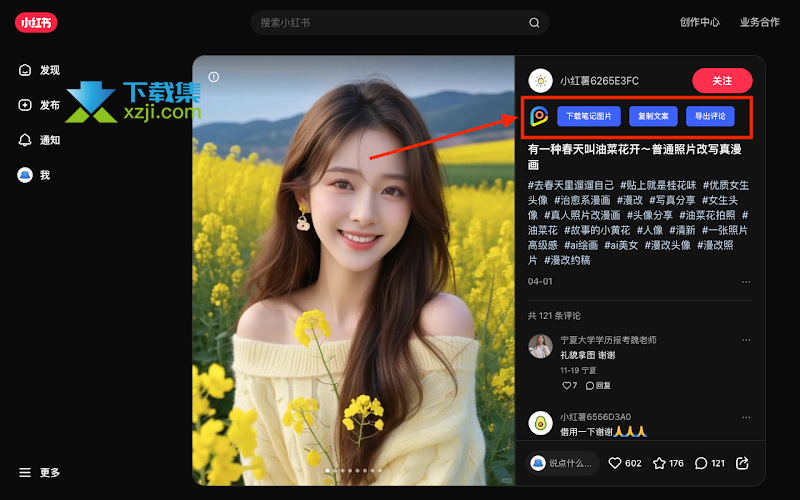Click the 说点什么 comment input
800x500 pixels.
[x=563, y=463]
